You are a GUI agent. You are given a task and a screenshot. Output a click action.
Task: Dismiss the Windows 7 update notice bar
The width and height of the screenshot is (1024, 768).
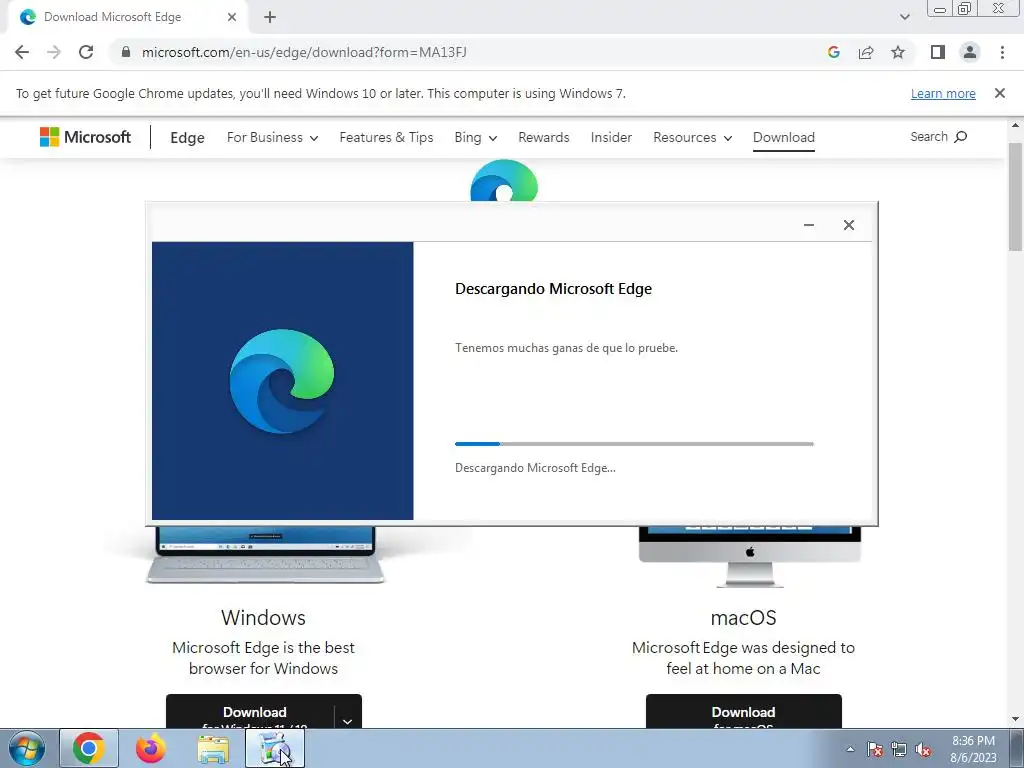(x=1000, y=93)
